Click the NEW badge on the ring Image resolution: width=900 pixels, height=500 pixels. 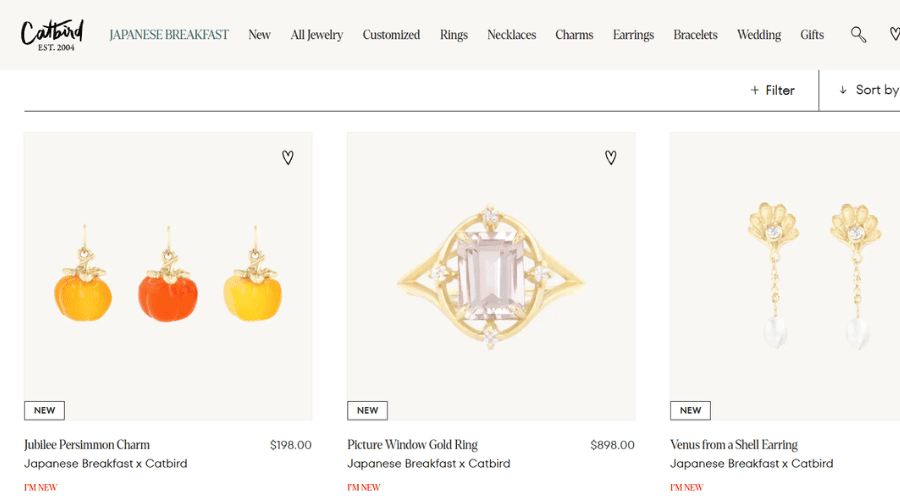[367, 410]
